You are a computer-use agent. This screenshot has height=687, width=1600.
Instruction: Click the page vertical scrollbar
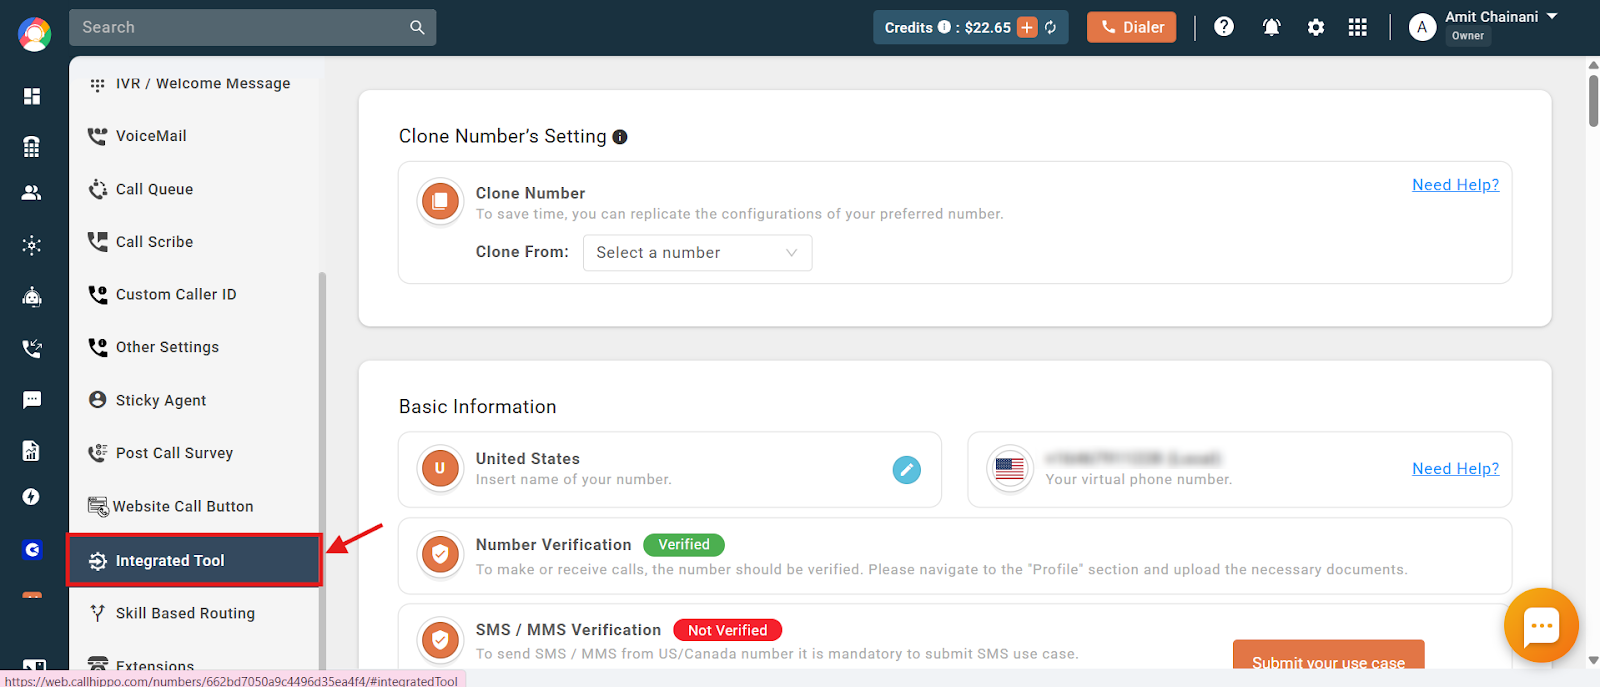tap(1593, 100)
